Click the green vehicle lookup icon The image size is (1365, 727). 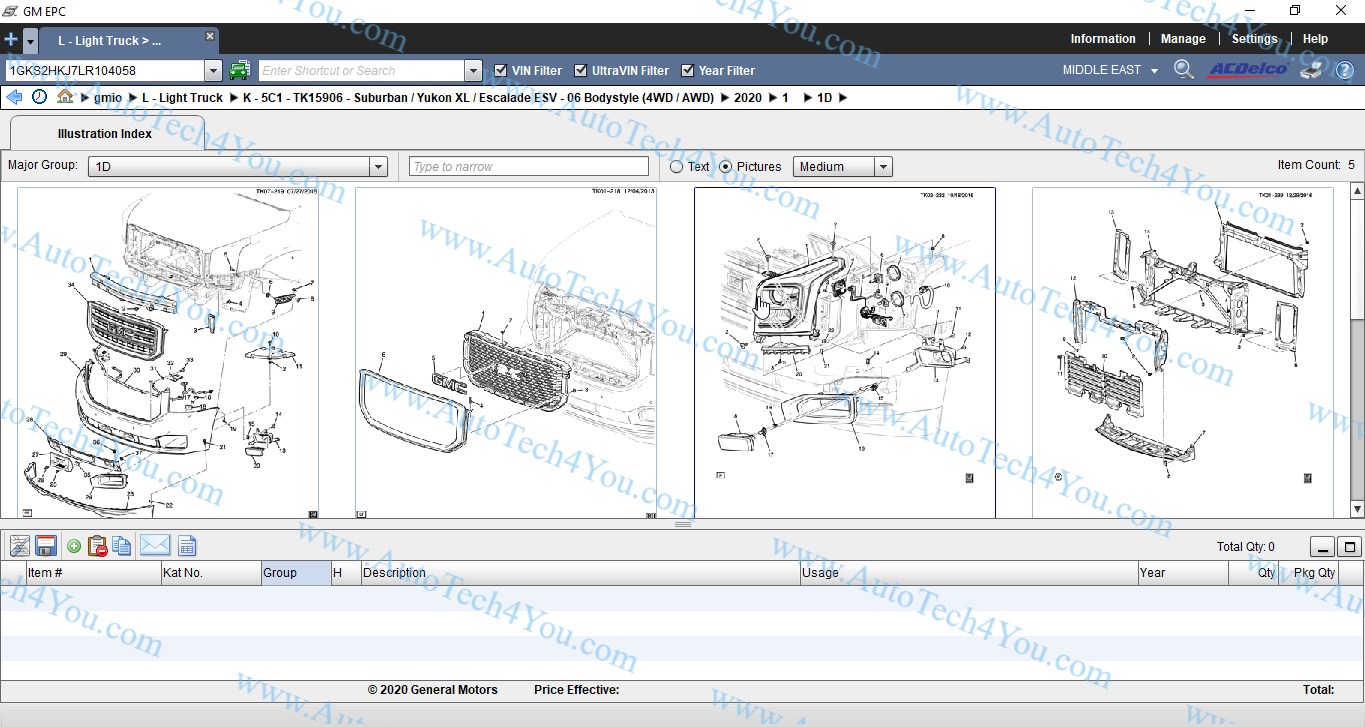[x=239, y=70]
